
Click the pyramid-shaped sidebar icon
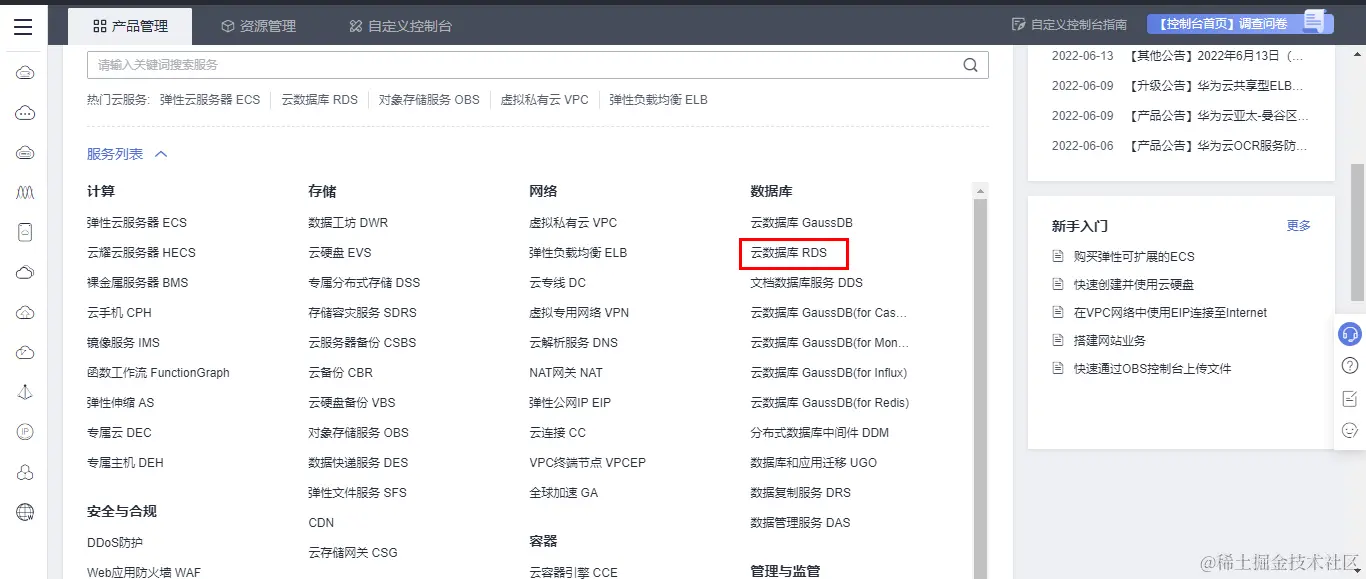[x=26, y=392]
